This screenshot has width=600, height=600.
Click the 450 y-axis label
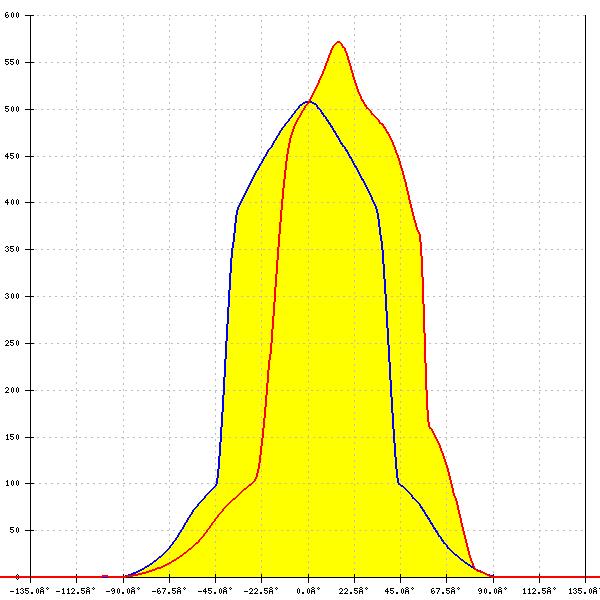[x=12, y=156]
